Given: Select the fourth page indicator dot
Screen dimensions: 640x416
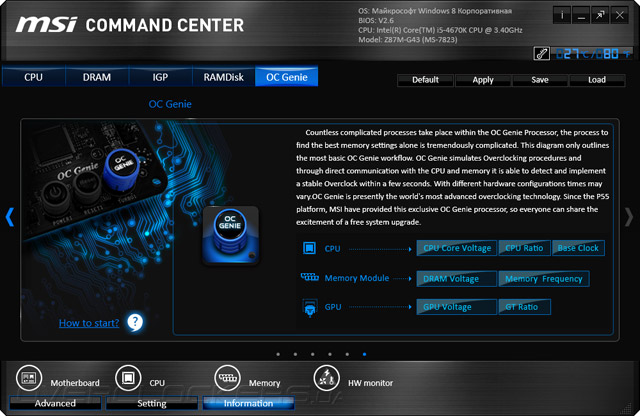Looking at the screenshot, I should (x=330, y=354).
